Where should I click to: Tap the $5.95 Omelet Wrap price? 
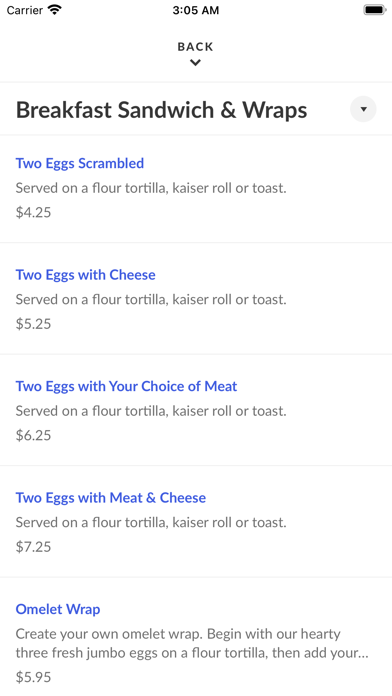[33, 677]
